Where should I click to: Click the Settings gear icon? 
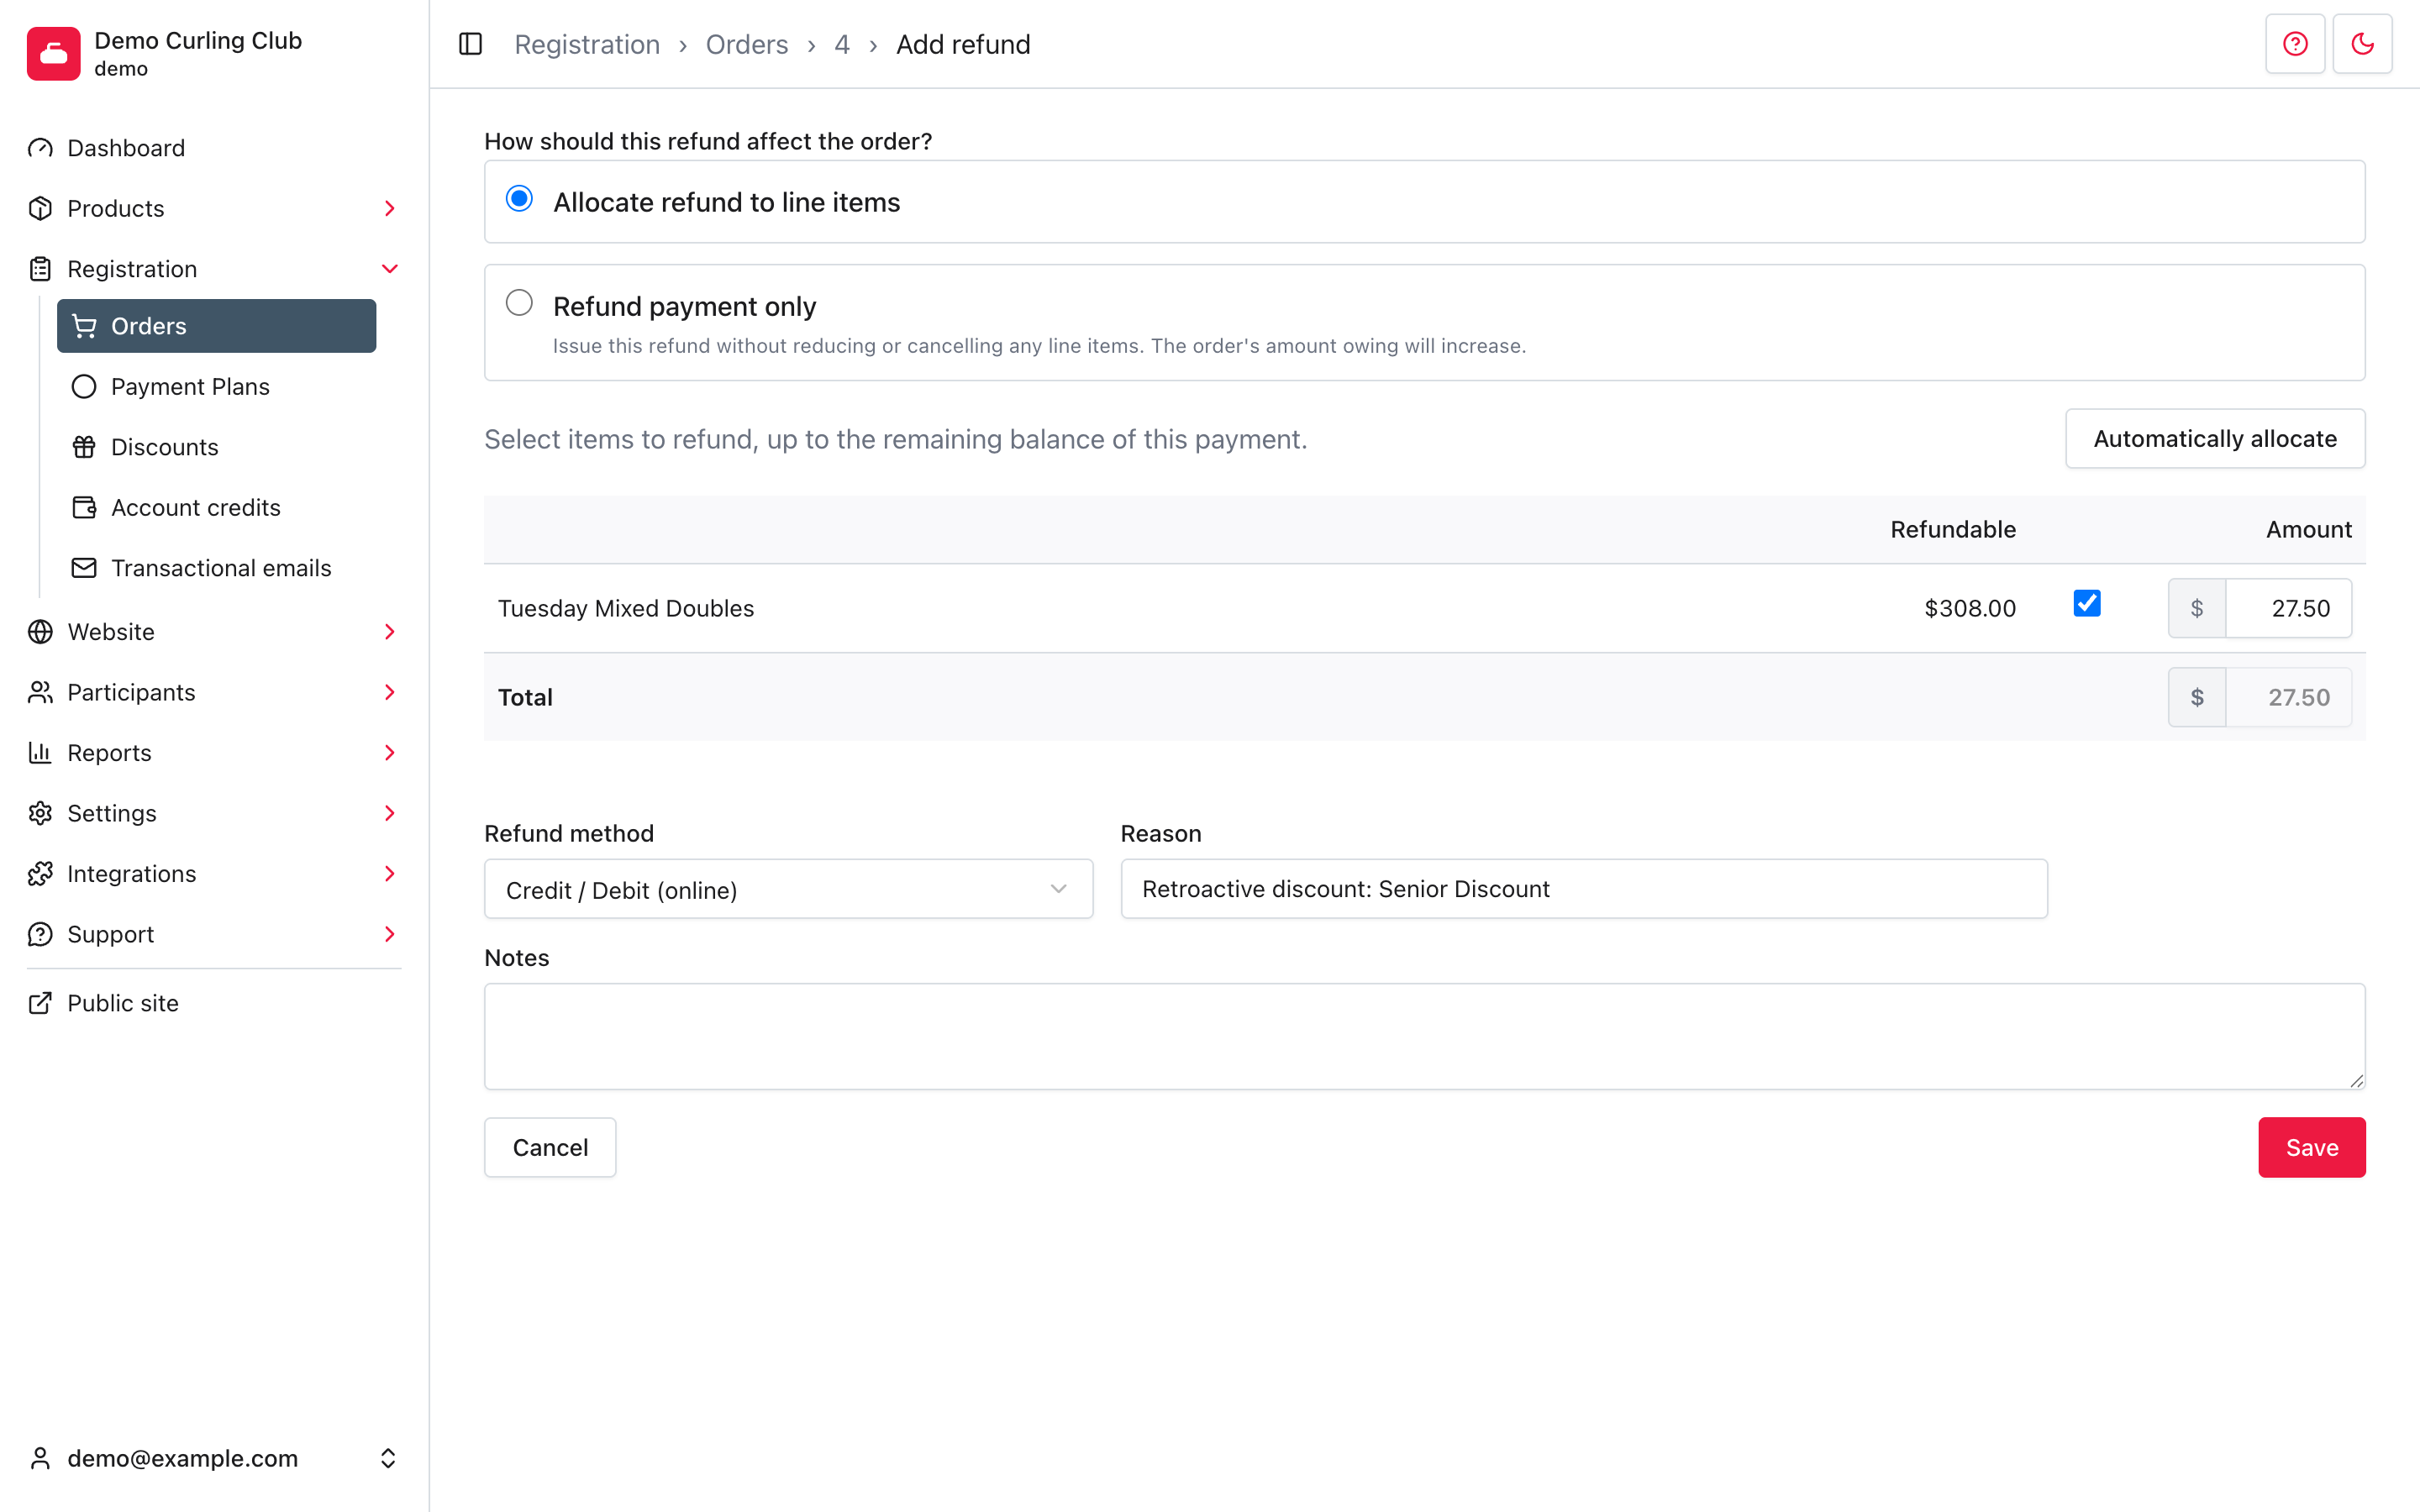[40, 813]
